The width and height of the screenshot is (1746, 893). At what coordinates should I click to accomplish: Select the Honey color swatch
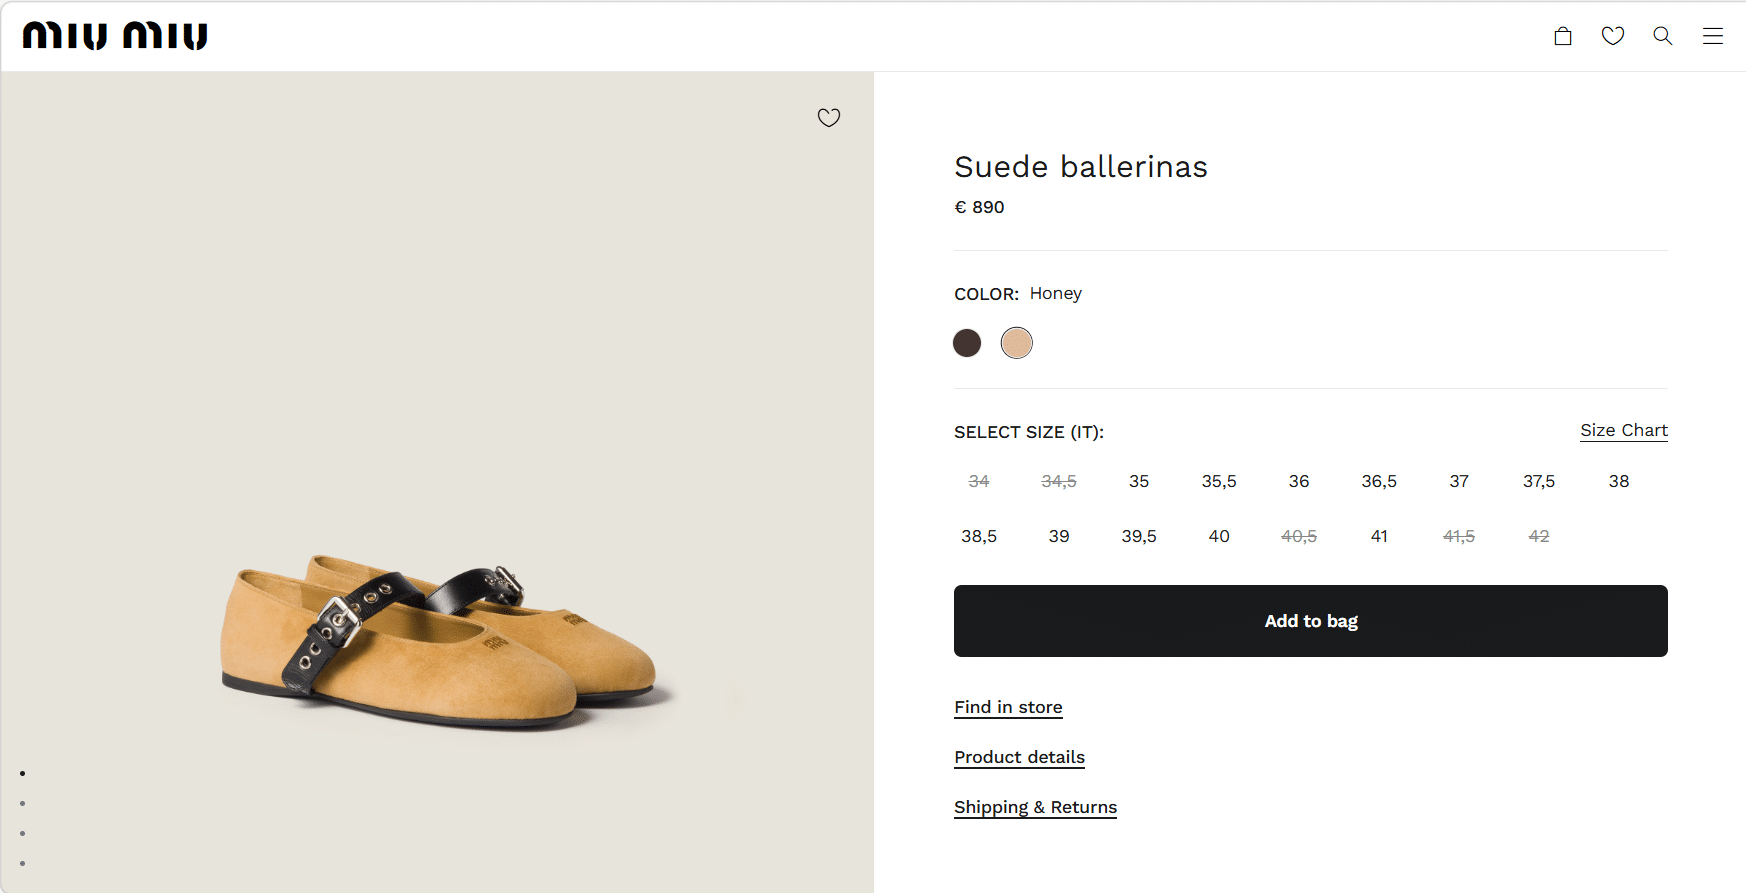point(1017,343)
